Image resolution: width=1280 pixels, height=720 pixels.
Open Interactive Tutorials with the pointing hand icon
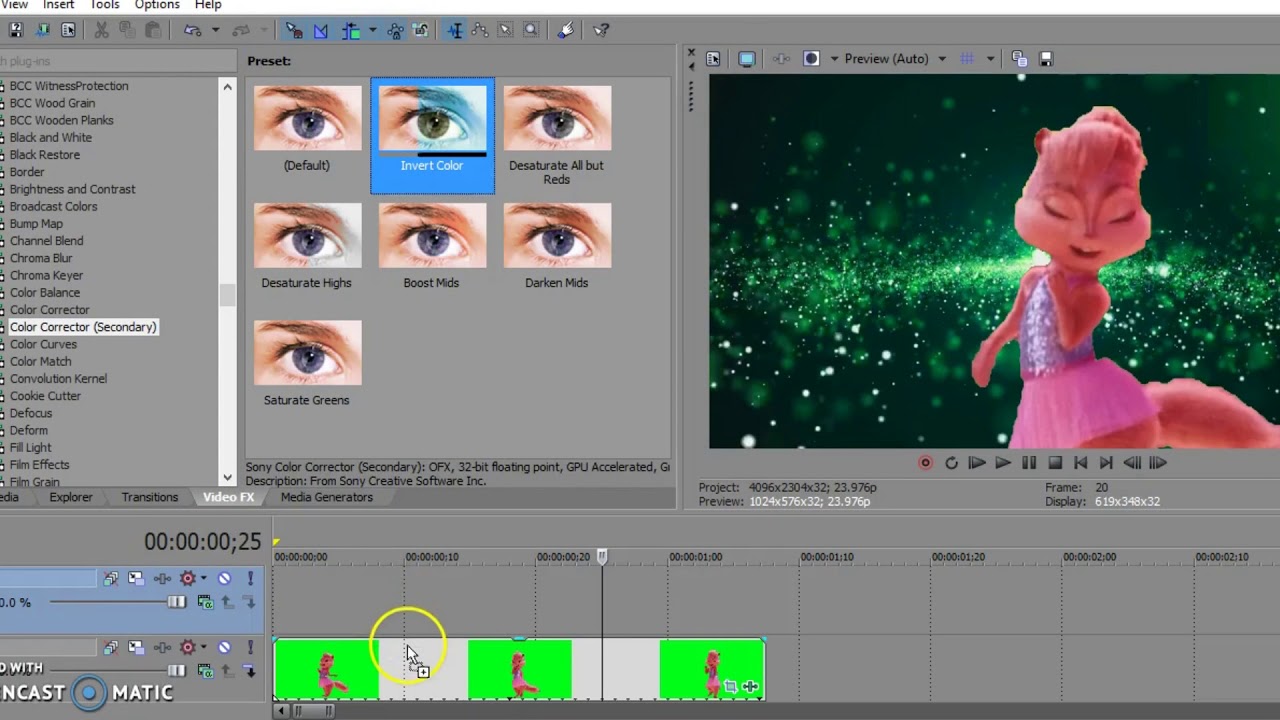point(566,30)
